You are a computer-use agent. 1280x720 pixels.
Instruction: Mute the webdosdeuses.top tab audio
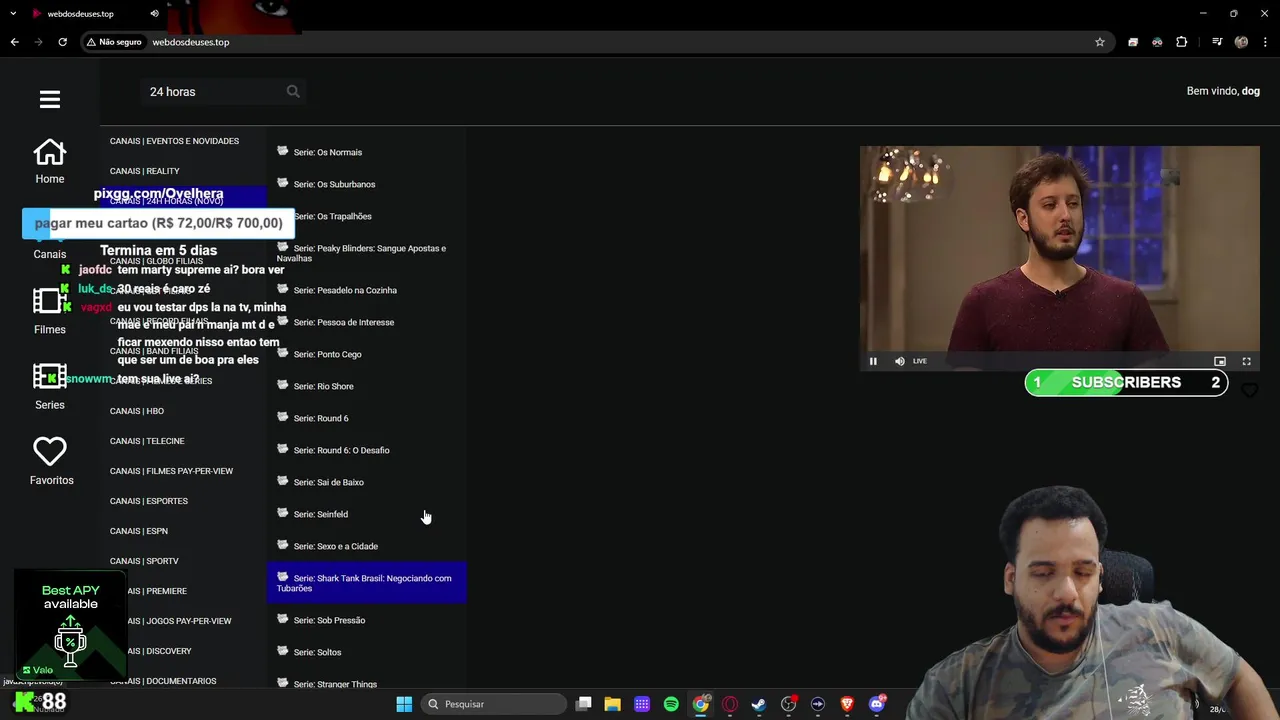[x=154, y=14]
